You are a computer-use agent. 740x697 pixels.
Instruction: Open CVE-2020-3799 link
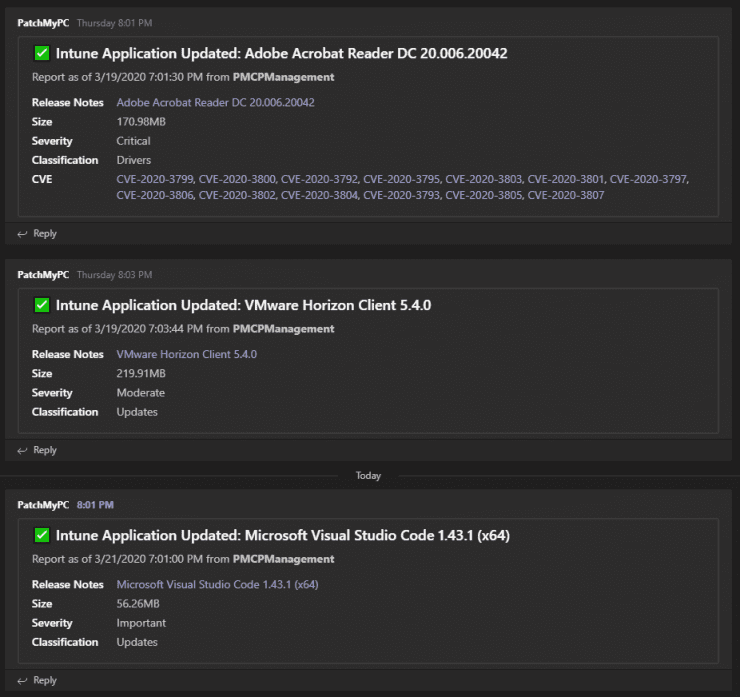[x=155, y=179]
